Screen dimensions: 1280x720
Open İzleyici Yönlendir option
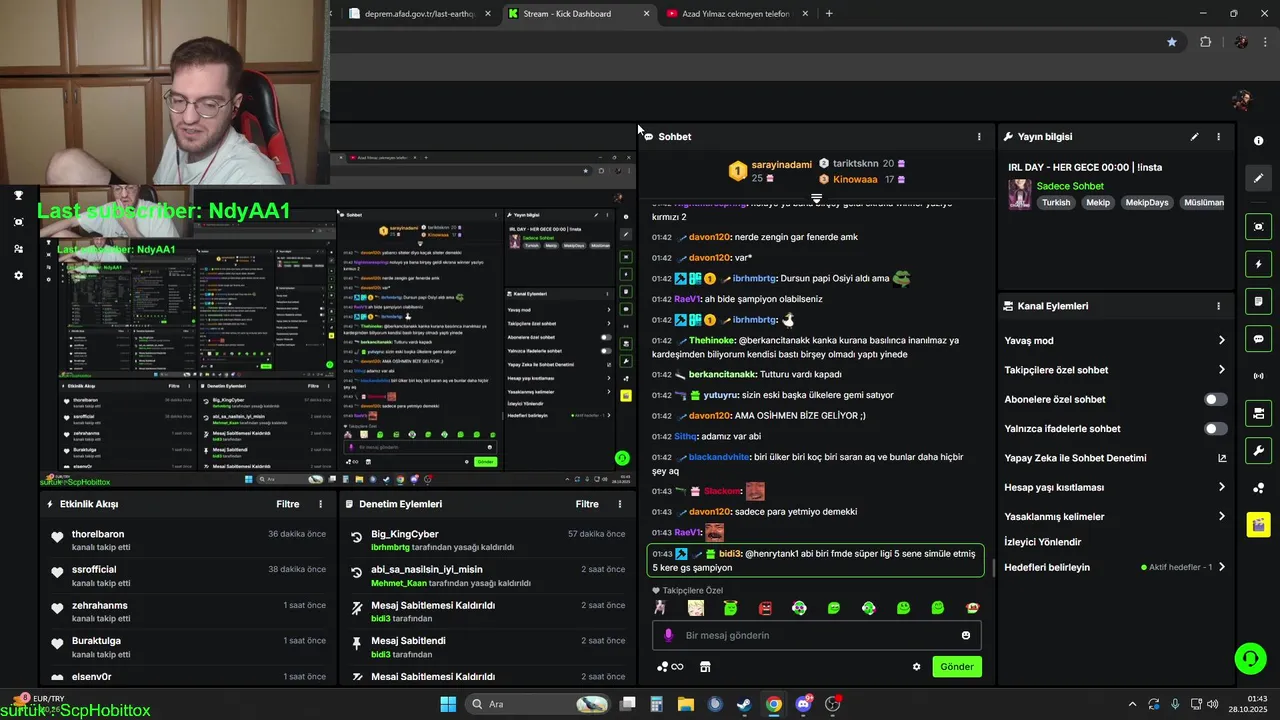[x=1042, y=542]
